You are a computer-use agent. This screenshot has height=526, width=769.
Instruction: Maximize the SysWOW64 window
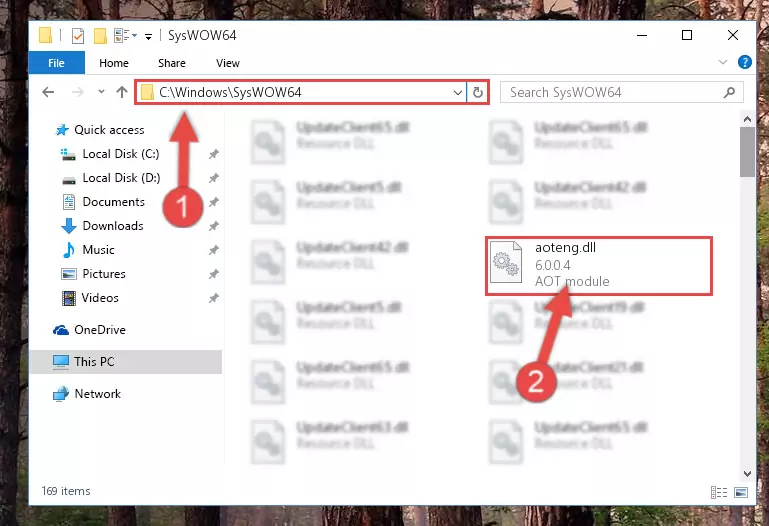click(x=687, y=35)
